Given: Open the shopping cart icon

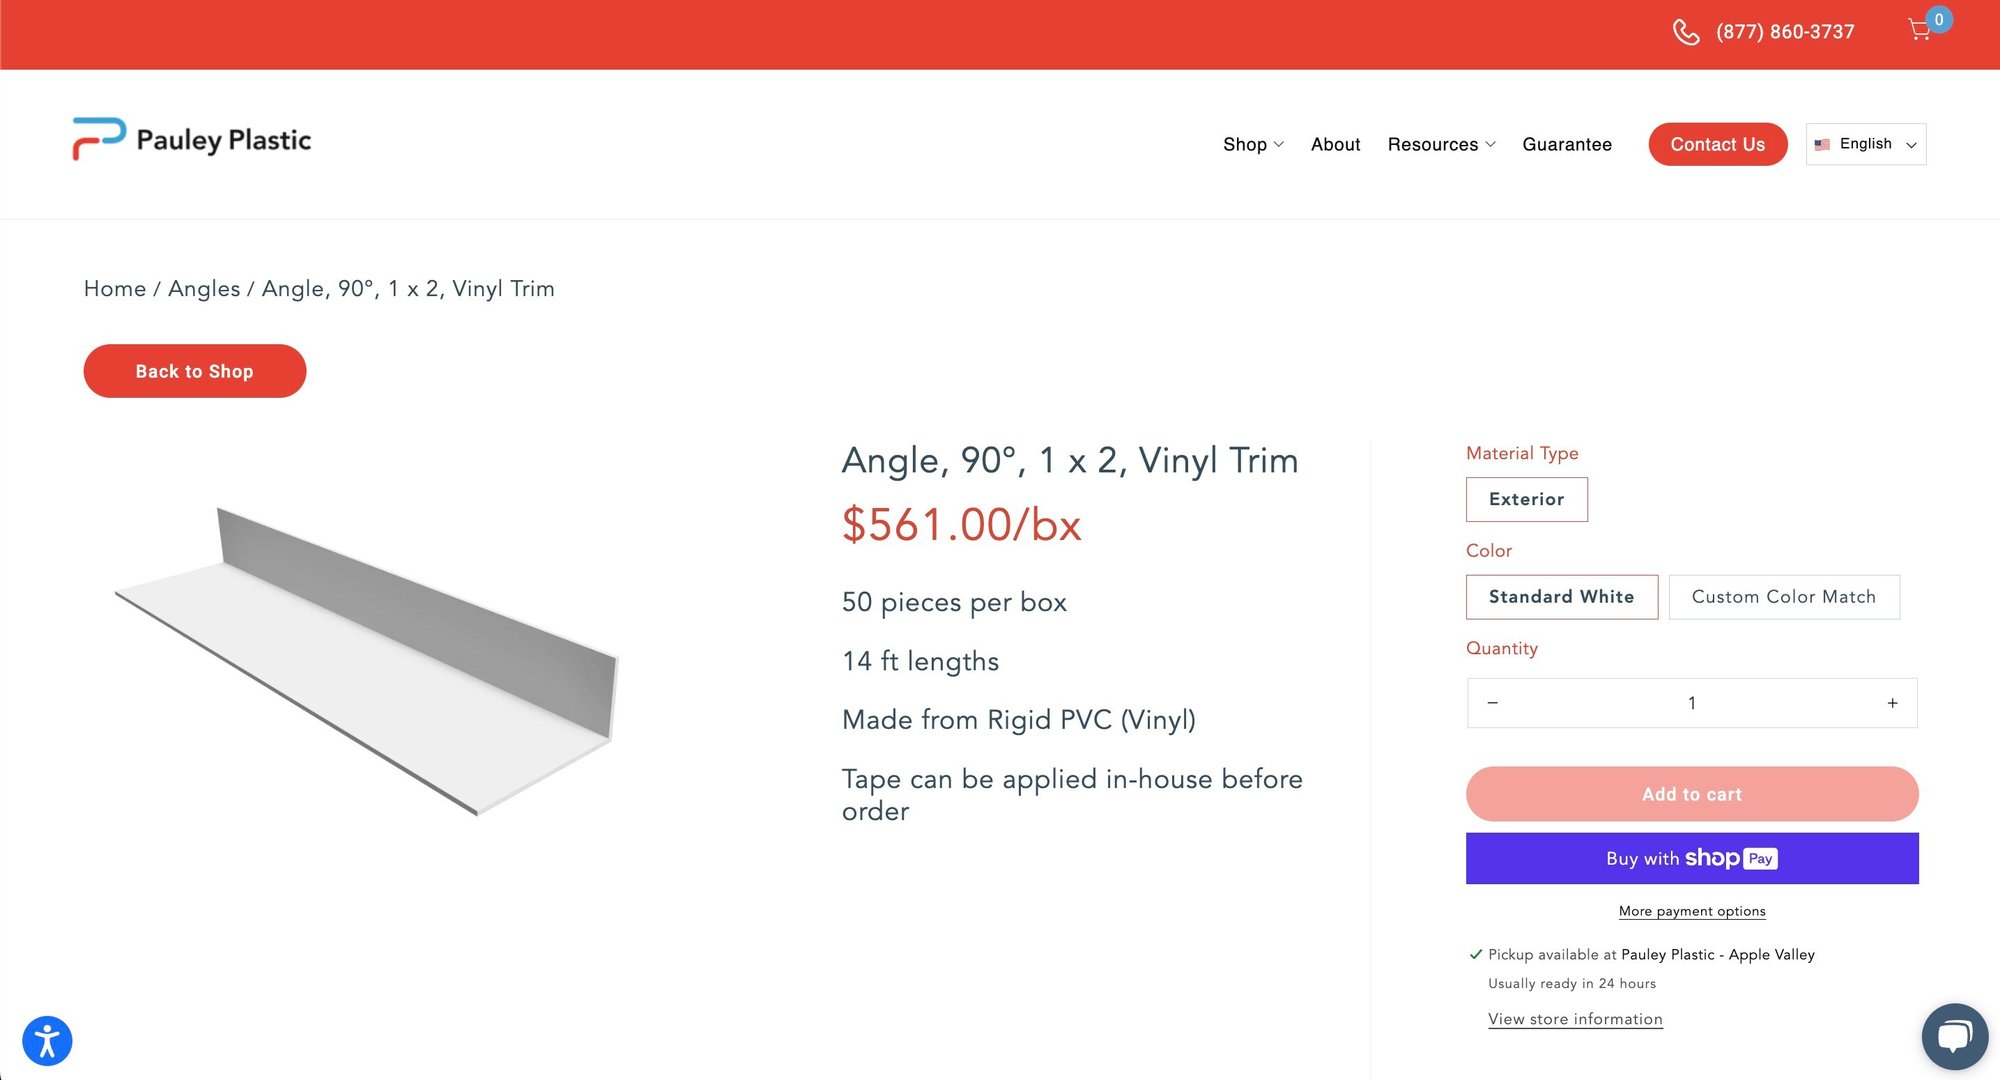Looking at the screenshot, I should (1920, 30).
